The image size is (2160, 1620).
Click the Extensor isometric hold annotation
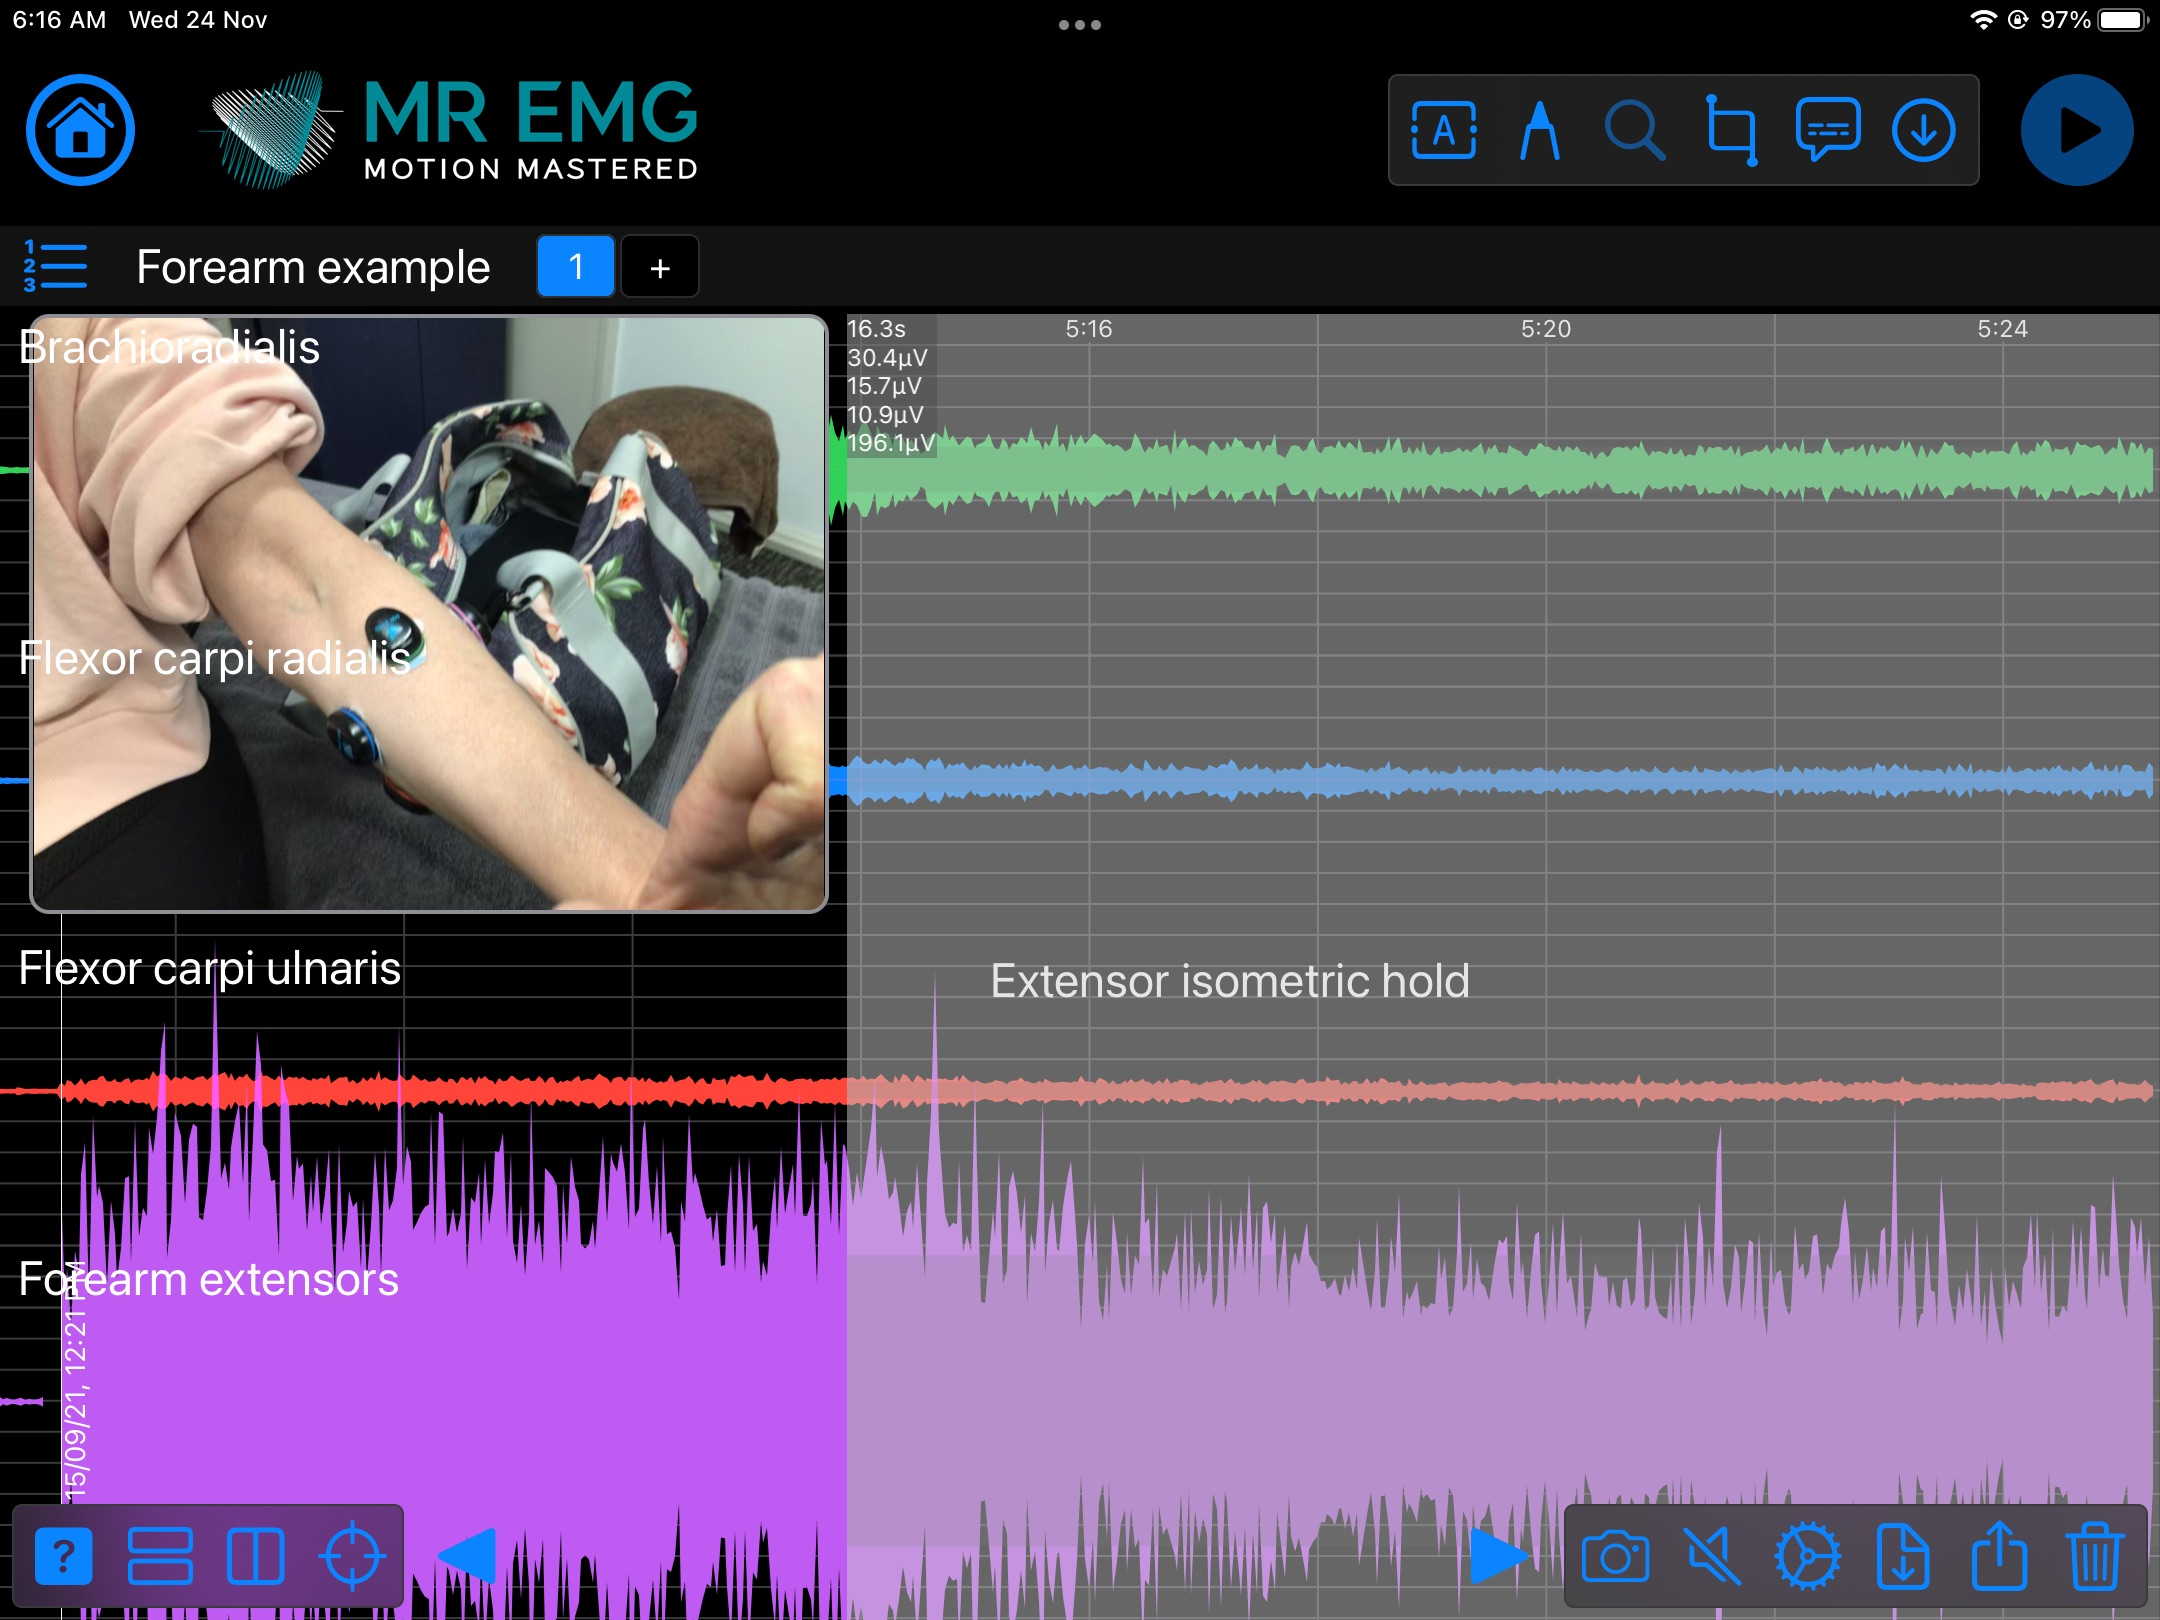click(1230, 980)
